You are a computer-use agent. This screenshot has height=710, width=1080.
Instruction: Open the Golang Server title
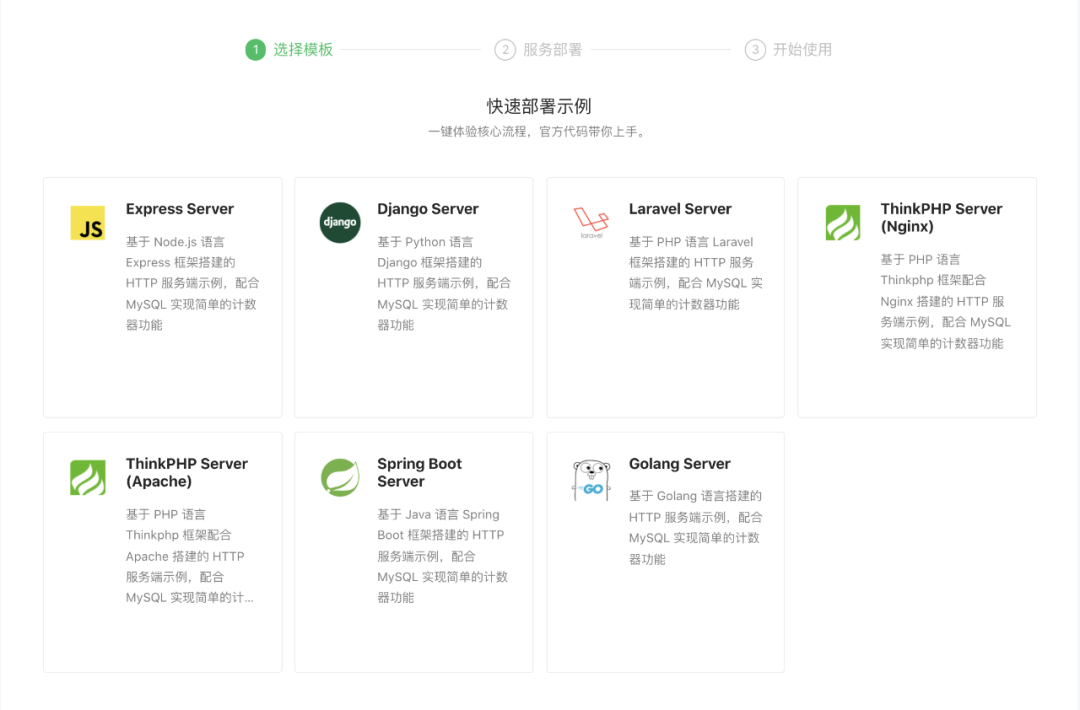679,463
